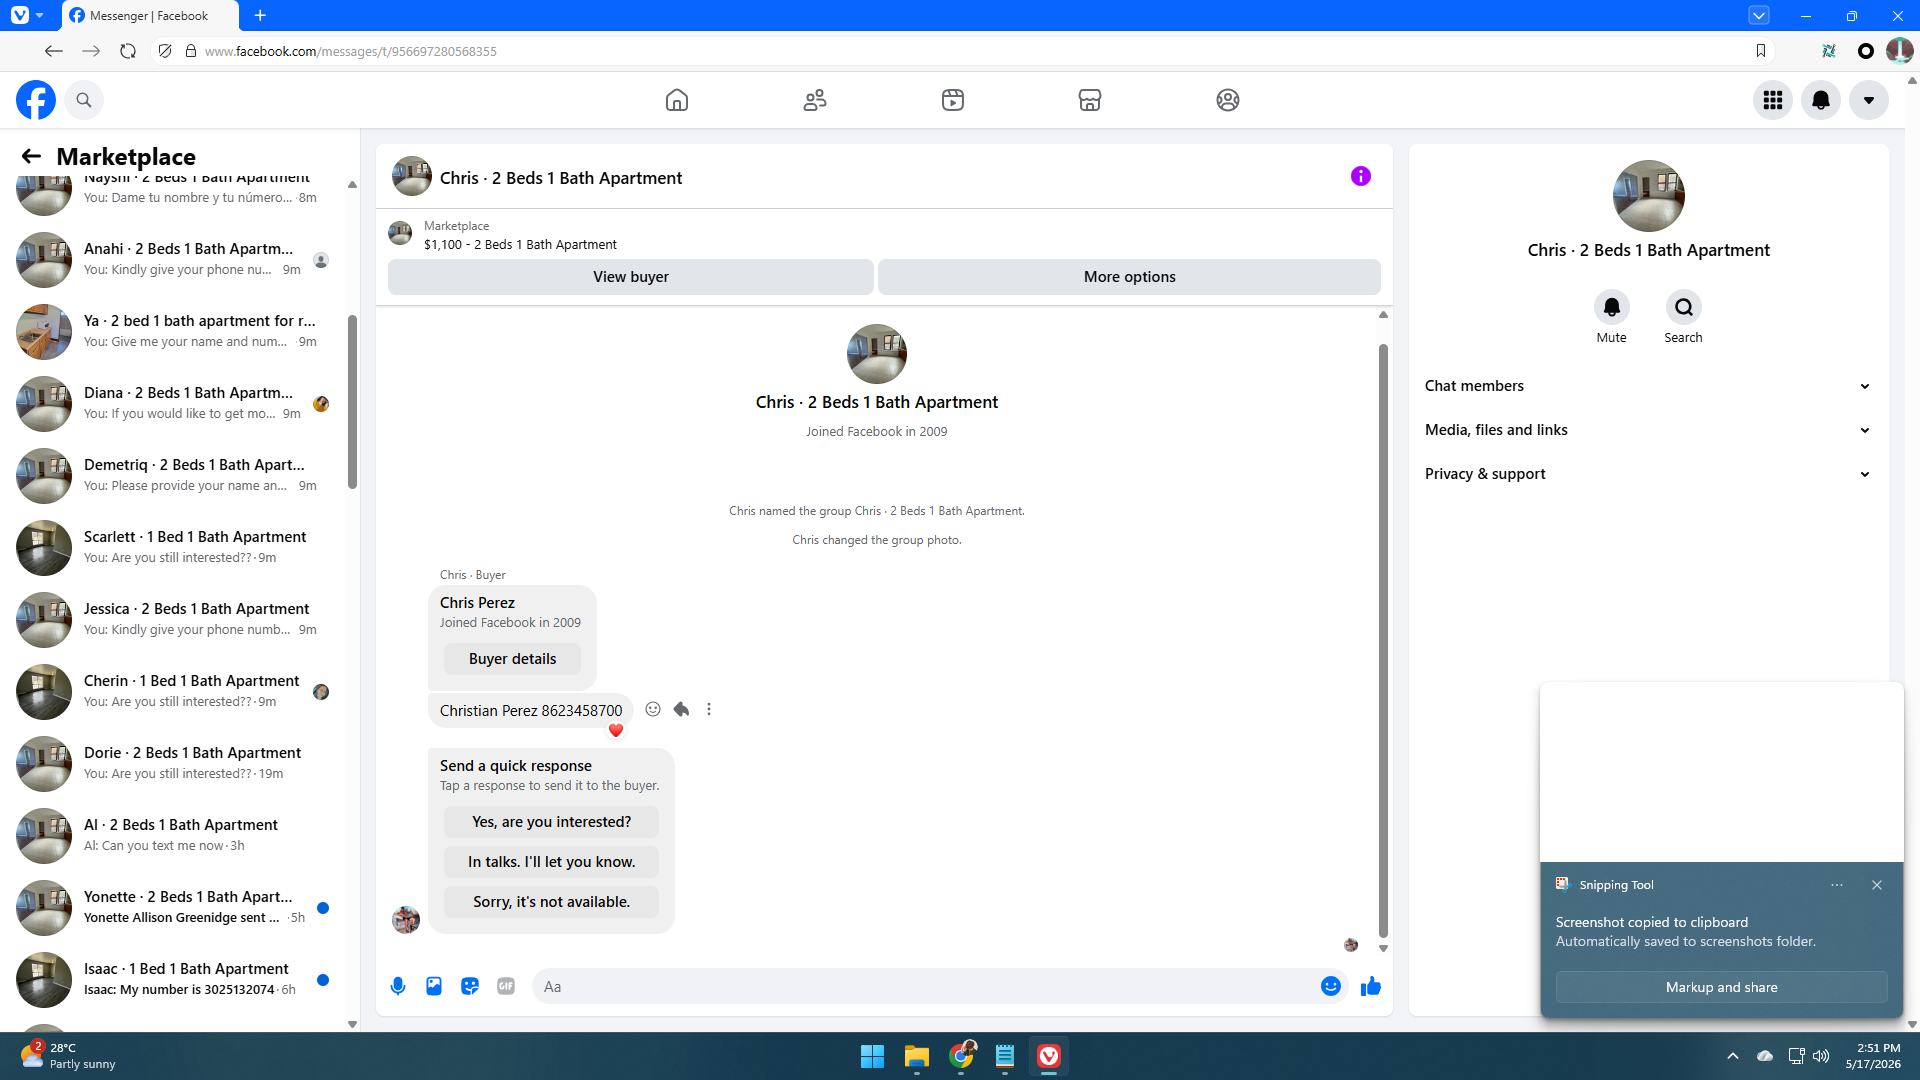The height and width of the screenshot is (1080, 1920).
Task: Go back from Marketplace chat list
Action: pyautogui.click(x=31, y=156)
